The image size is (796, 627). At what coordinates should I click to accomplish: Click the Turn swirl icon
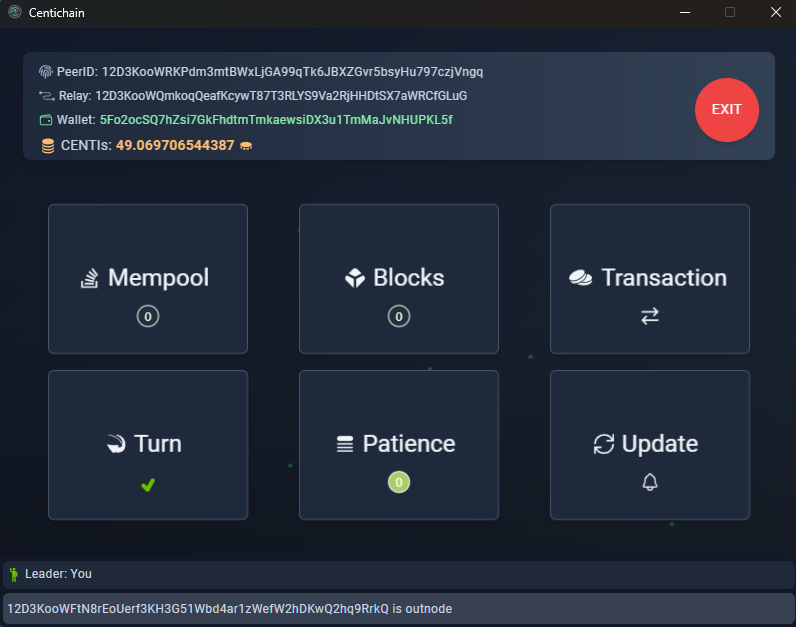click(116, 444)
